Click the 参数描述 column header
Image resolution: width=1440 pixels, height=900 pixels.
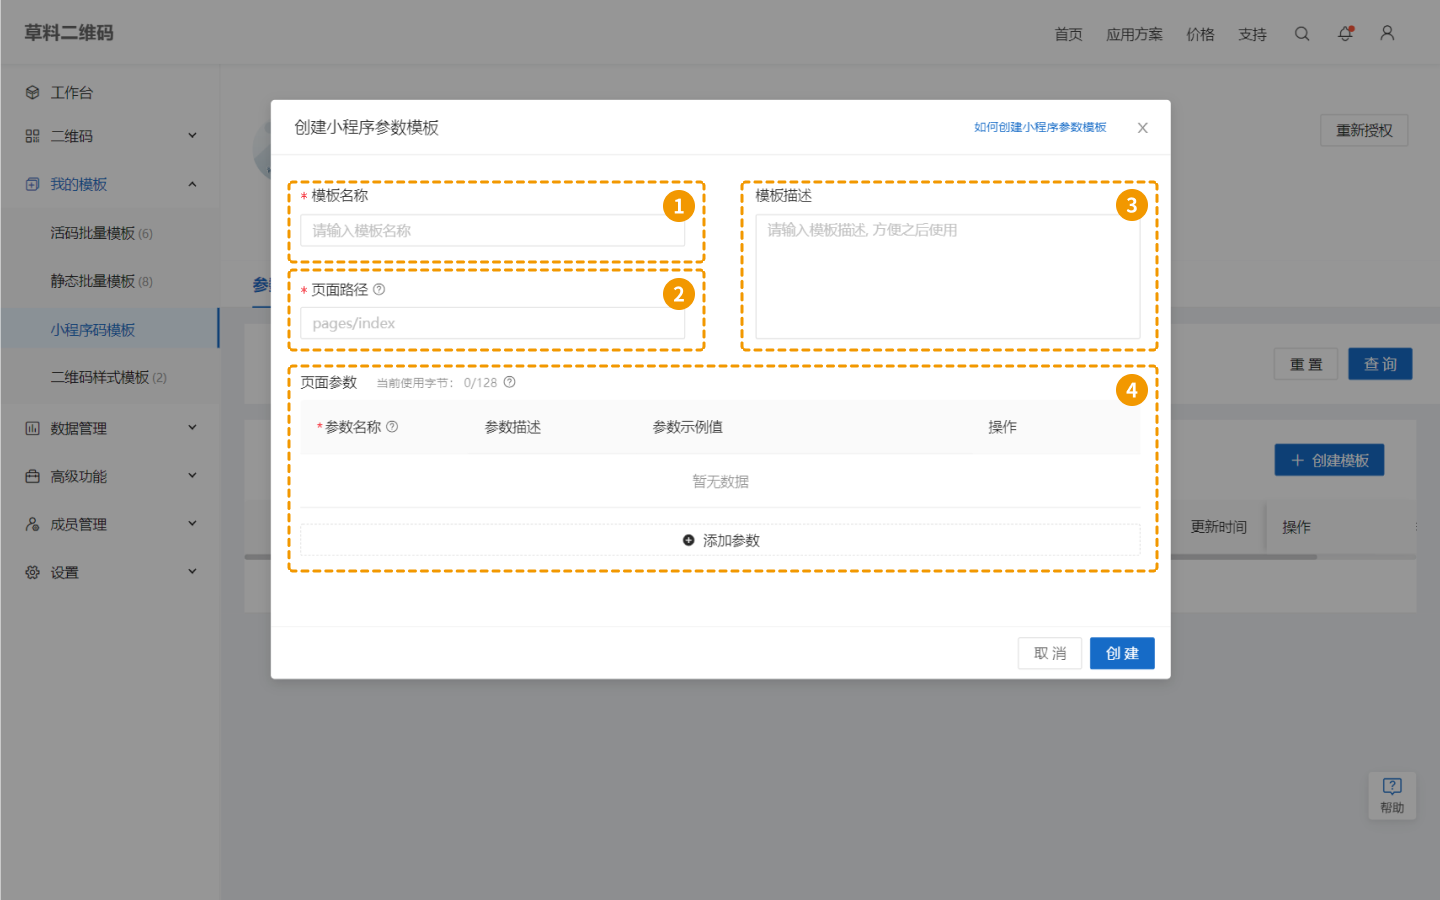513,427
